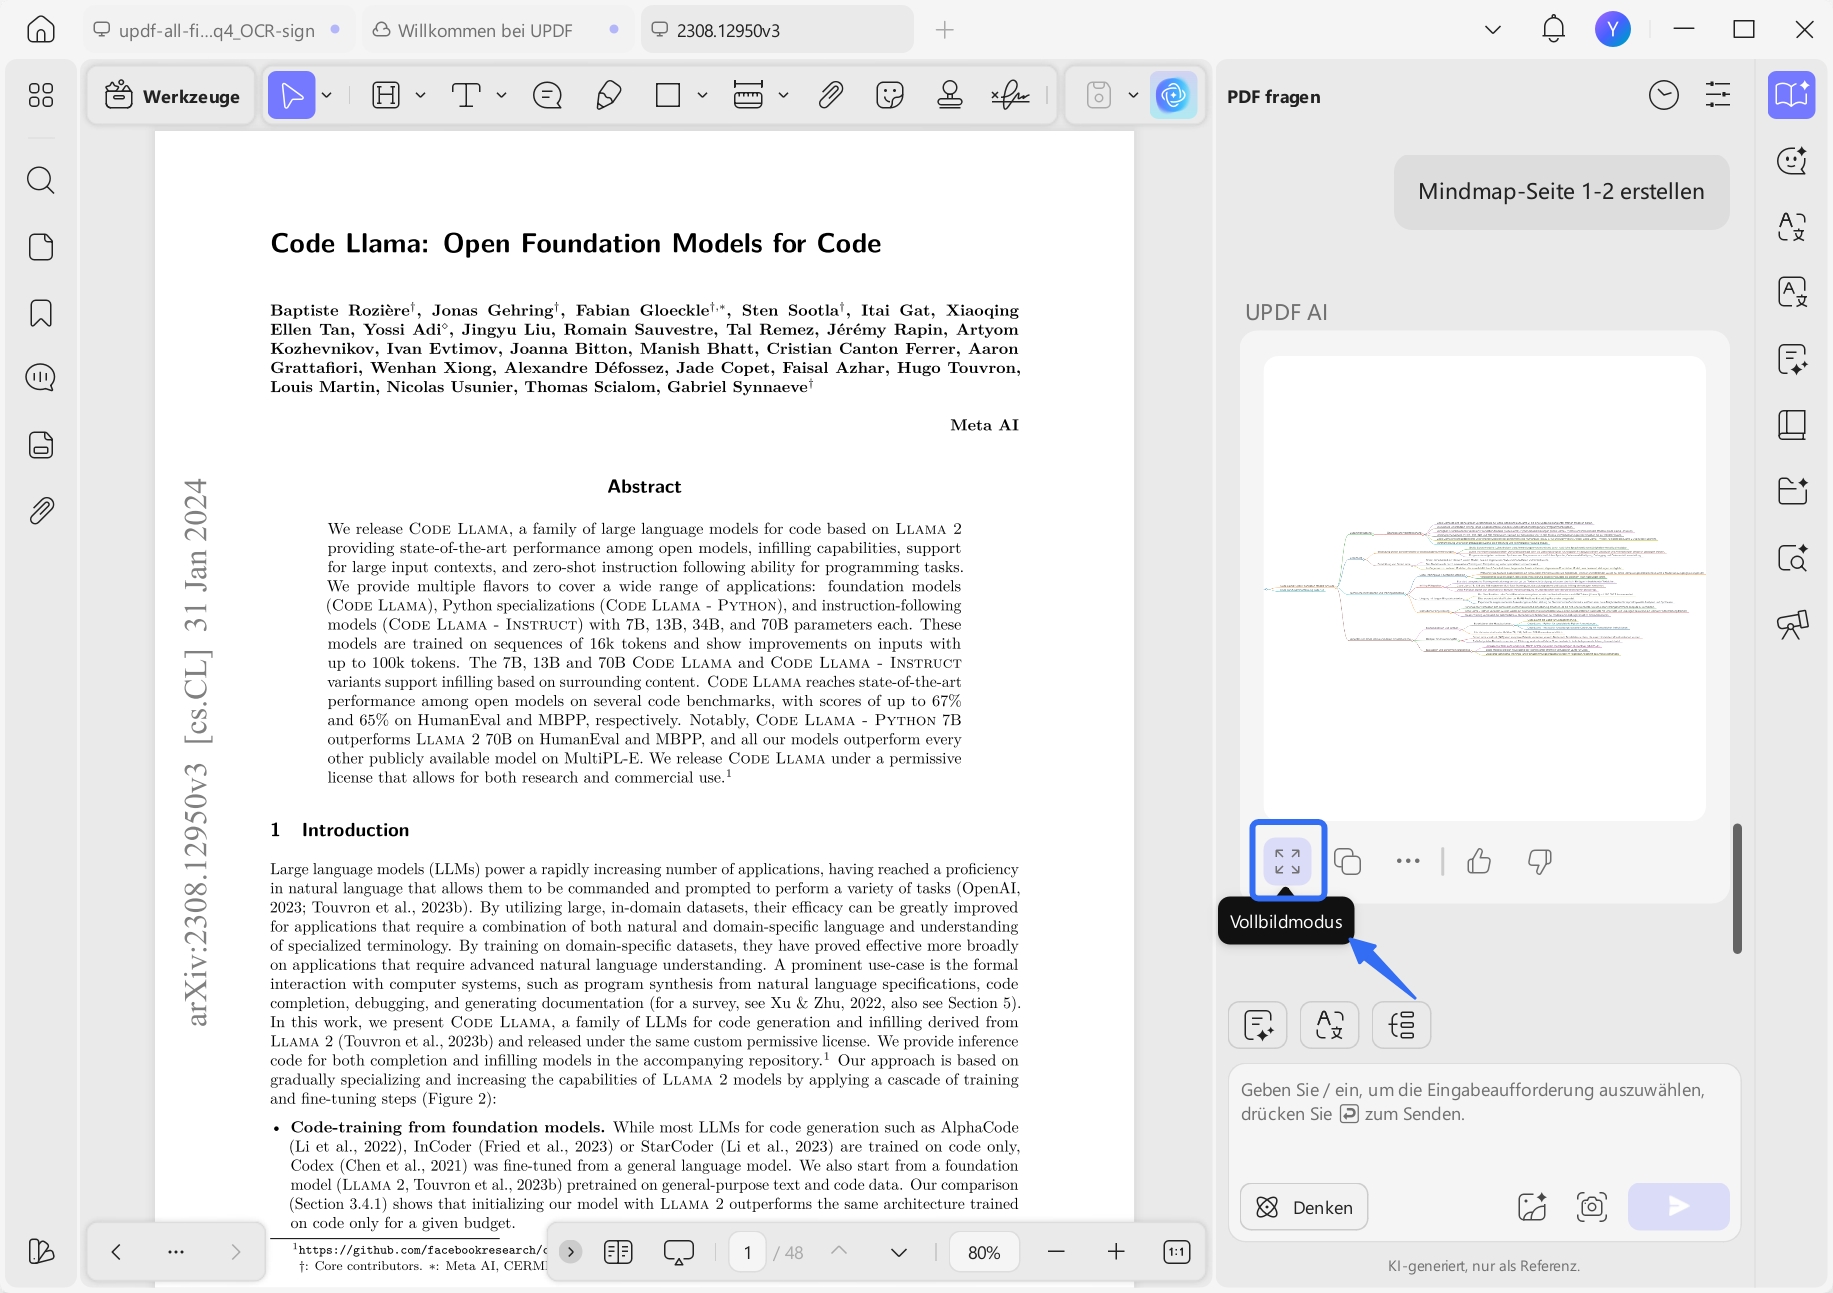
Task: Open the home screen icon
Action: (x=41, y=30)
